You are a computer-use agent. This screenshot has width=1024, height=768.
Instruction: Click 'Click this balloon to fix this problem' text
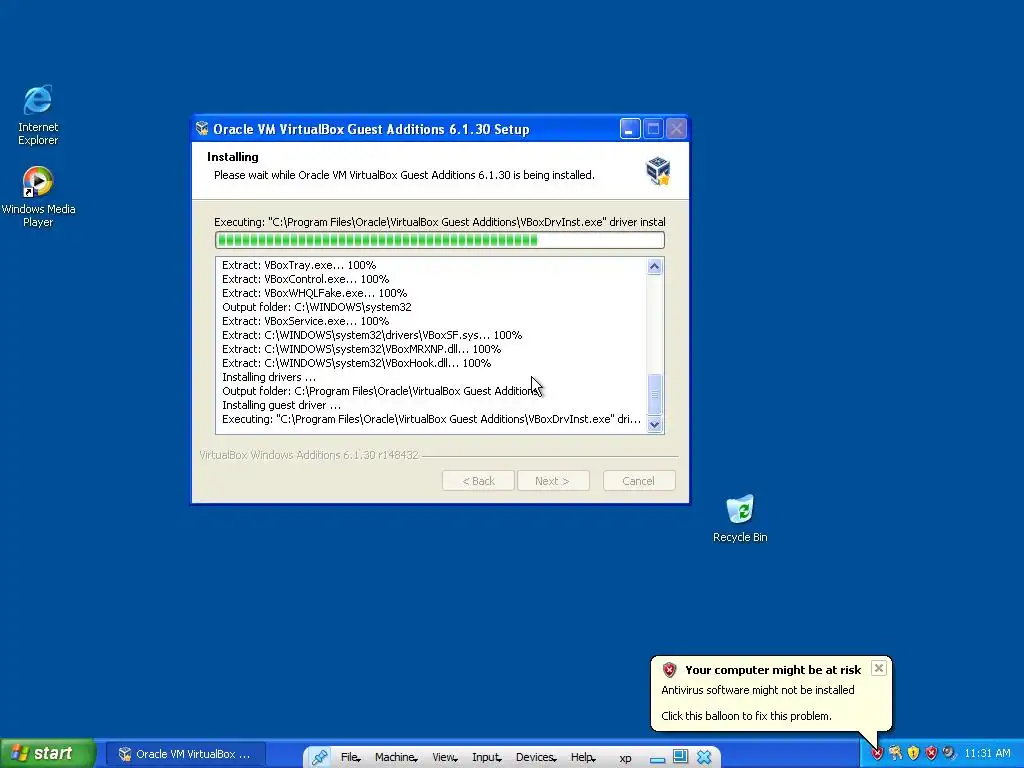pos(746,716)
